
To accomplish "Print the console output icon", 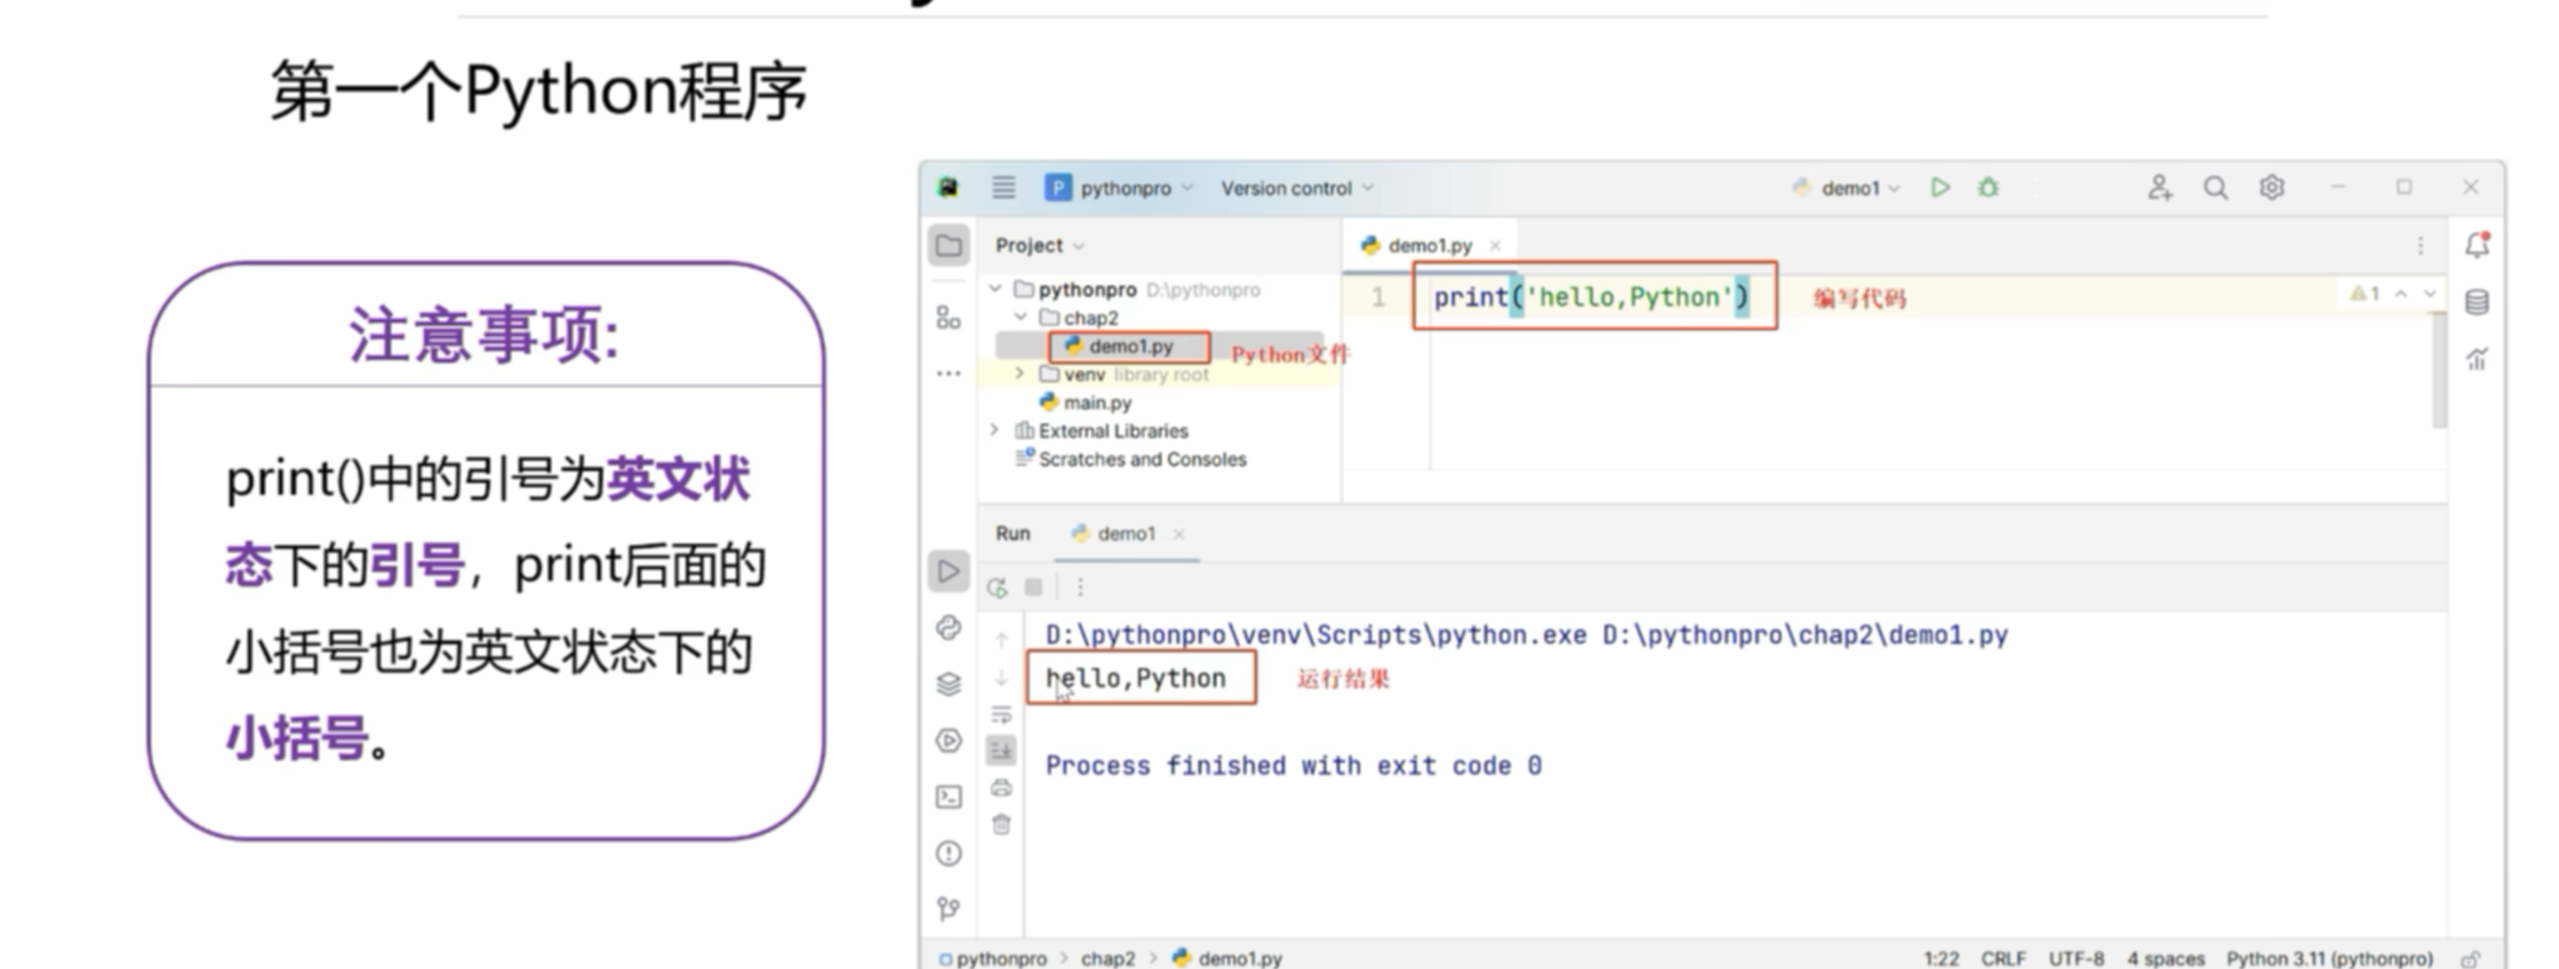I will click(x=1001, y=788).
